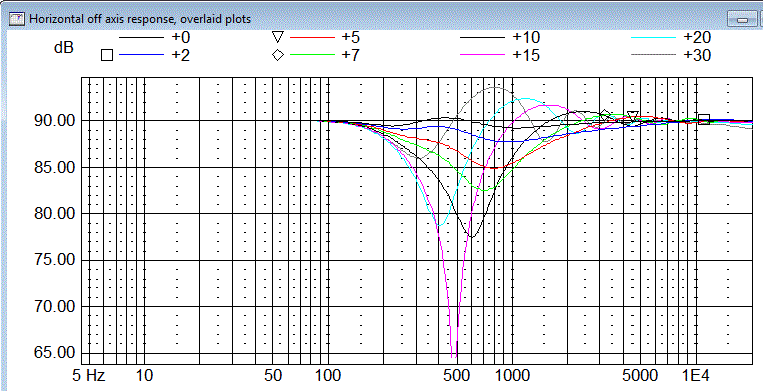Click the +2 legend label
This screenshot has height=391, width=763.
(x=180, y=55)
